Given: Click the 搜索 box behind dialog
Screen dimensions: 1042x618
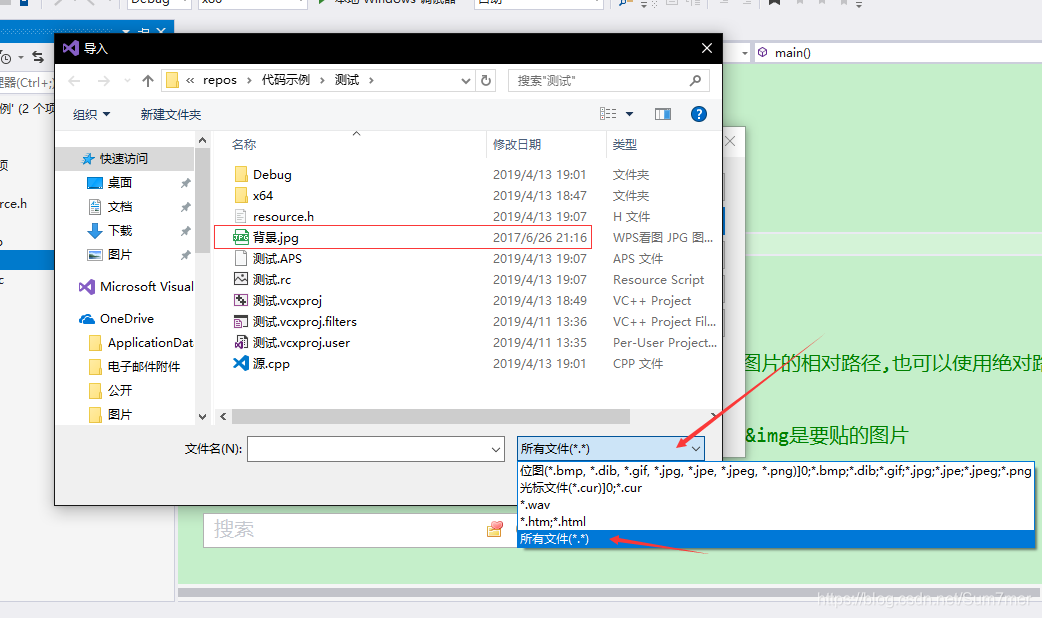Looking at the screenshot, I should 359,530.
